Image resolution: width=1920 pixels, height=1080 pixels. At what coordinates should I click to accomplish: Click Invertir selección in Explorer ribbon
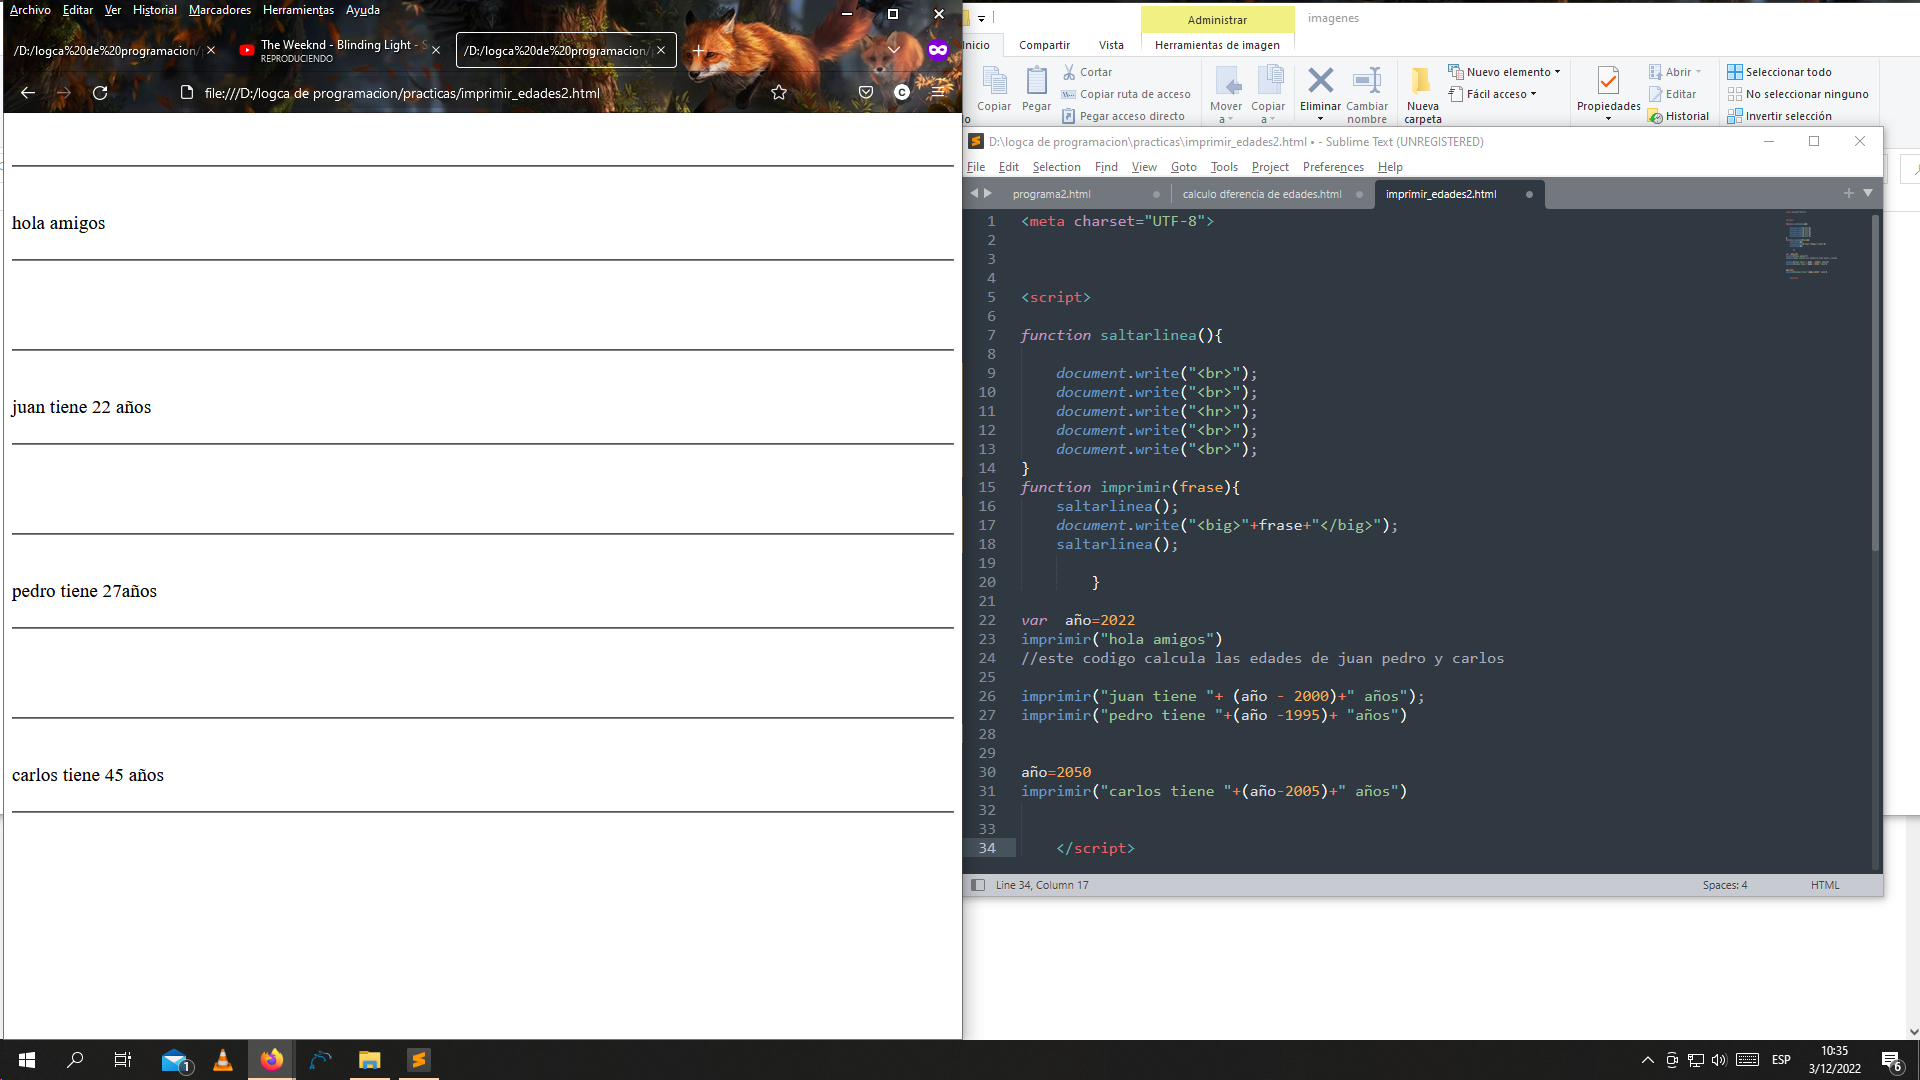1779,116
